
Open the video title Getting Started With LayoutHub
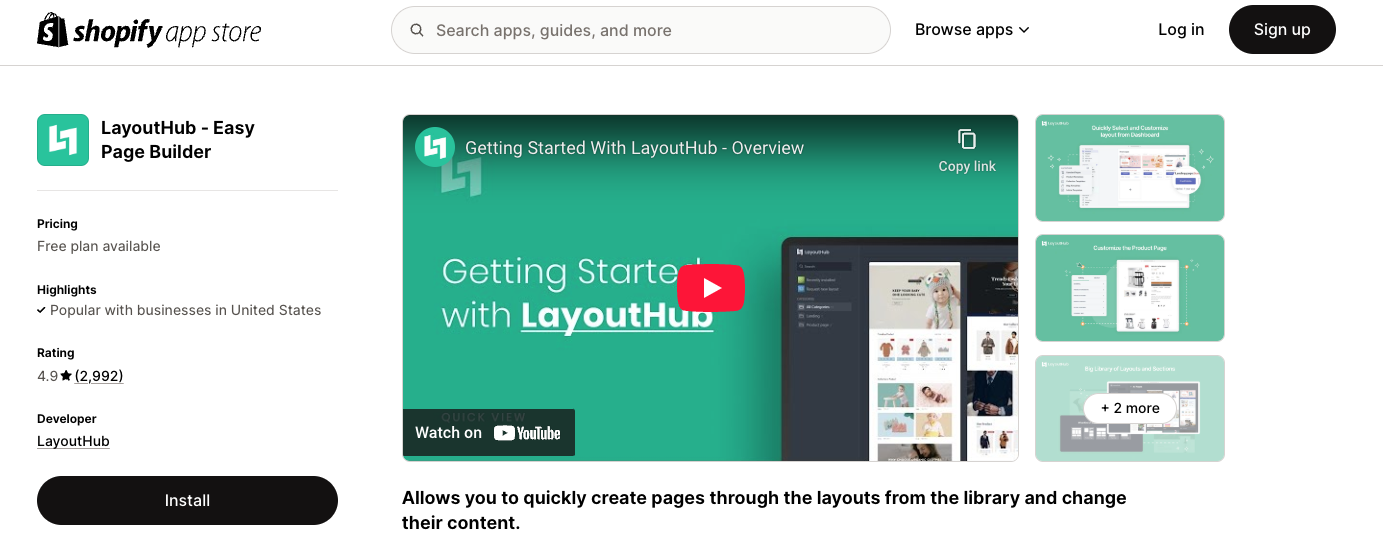pyautogui.click(x=634, y=148)
